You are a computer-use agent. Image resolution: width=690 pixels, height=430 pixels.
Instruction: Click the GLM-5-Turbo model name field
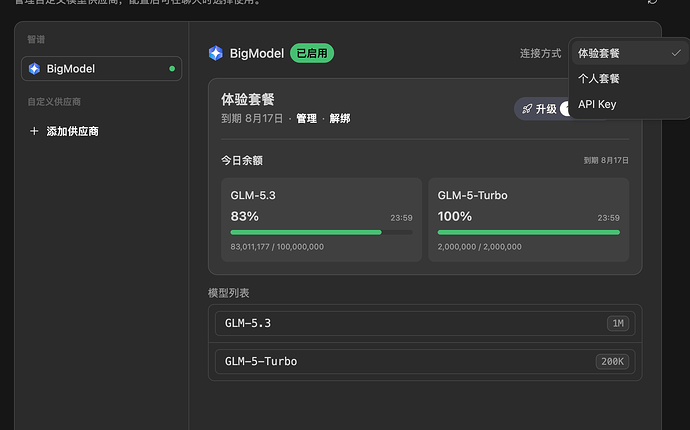point(425,362)
